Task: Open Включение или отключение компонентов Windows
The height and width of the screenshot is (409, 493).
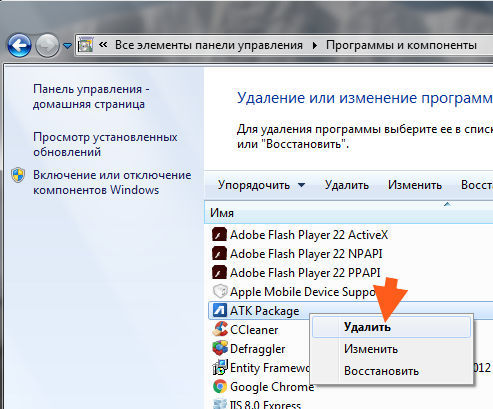Action: [112, 182]
